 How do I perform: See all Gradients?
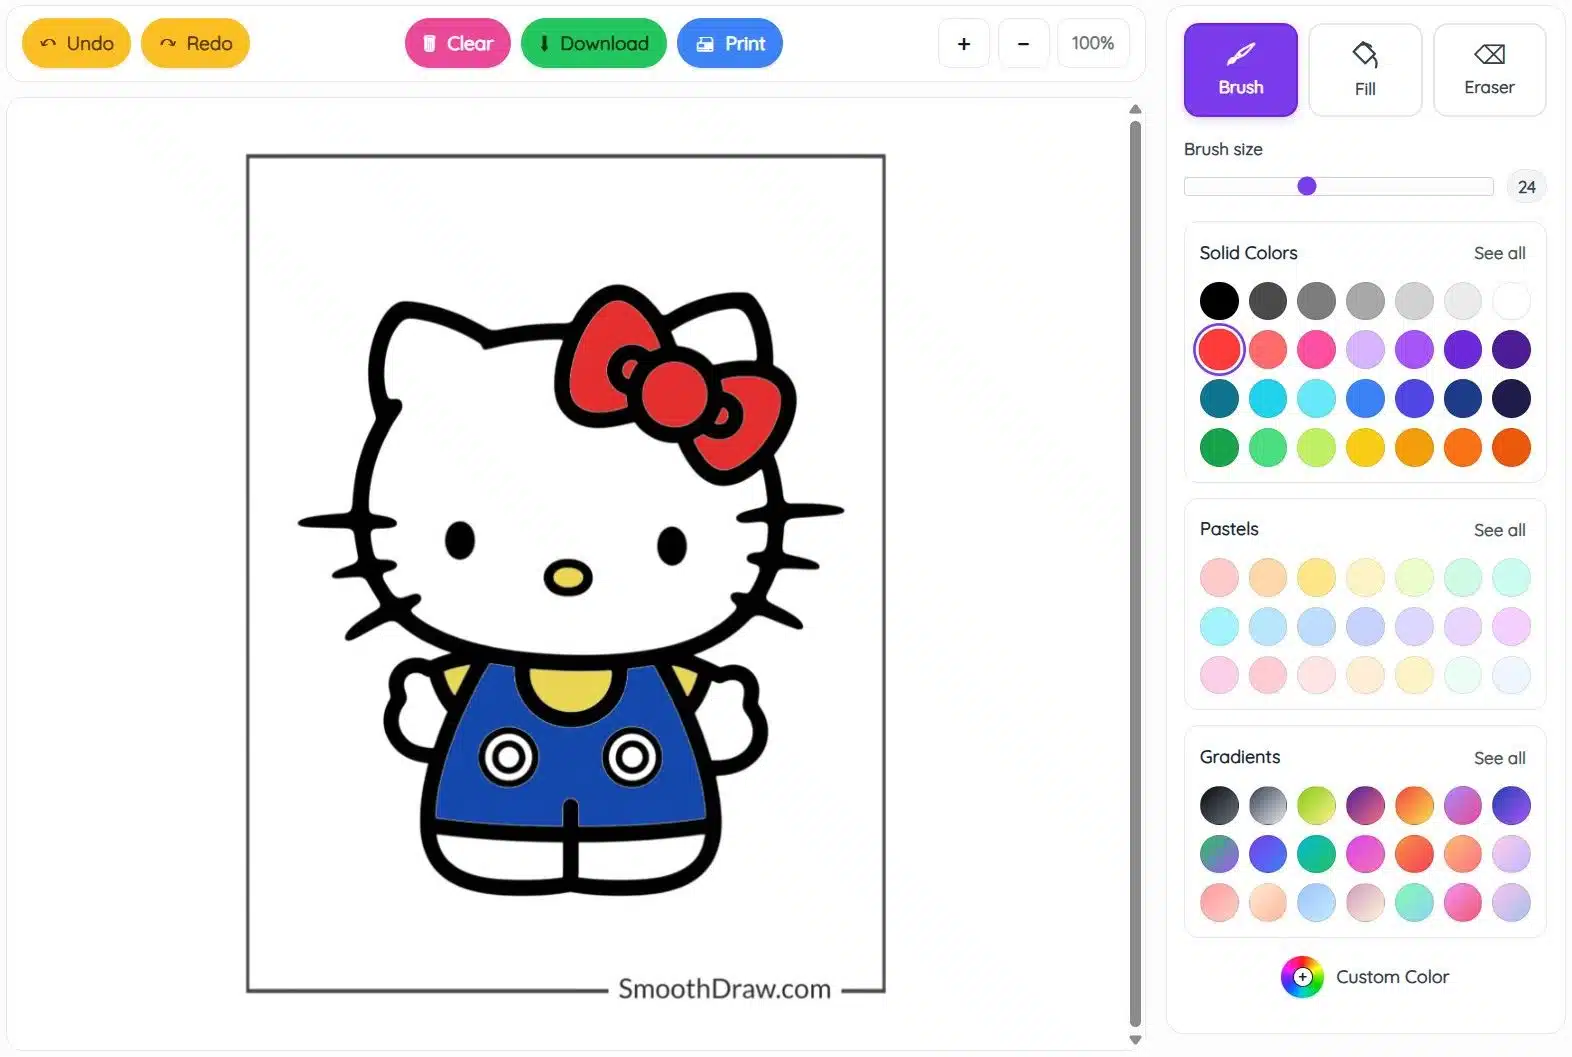[1499, 758]
